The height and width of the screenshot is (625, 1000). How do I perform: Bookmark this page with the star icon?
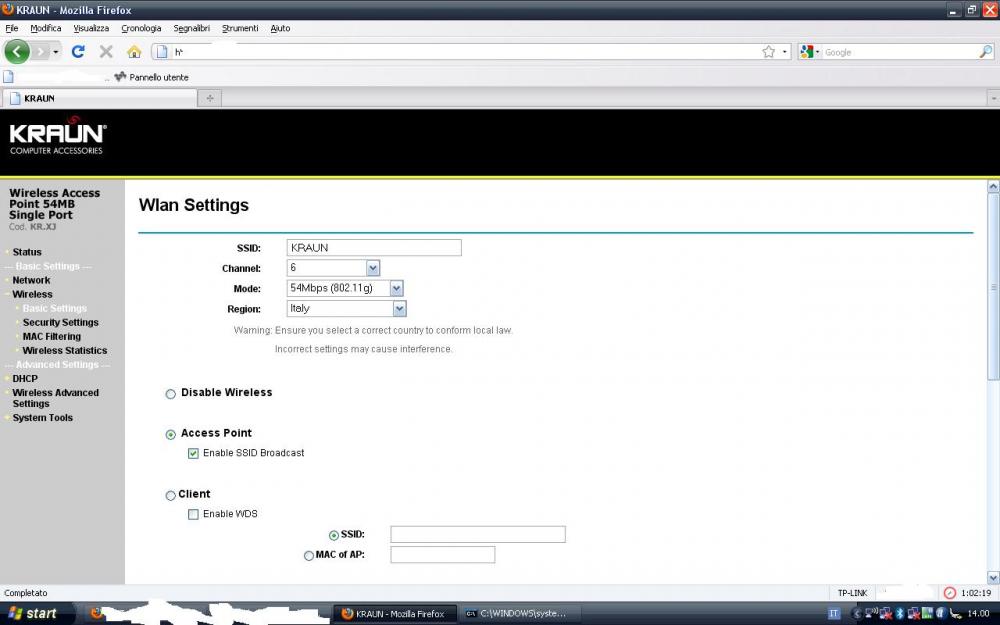(768, 52)
